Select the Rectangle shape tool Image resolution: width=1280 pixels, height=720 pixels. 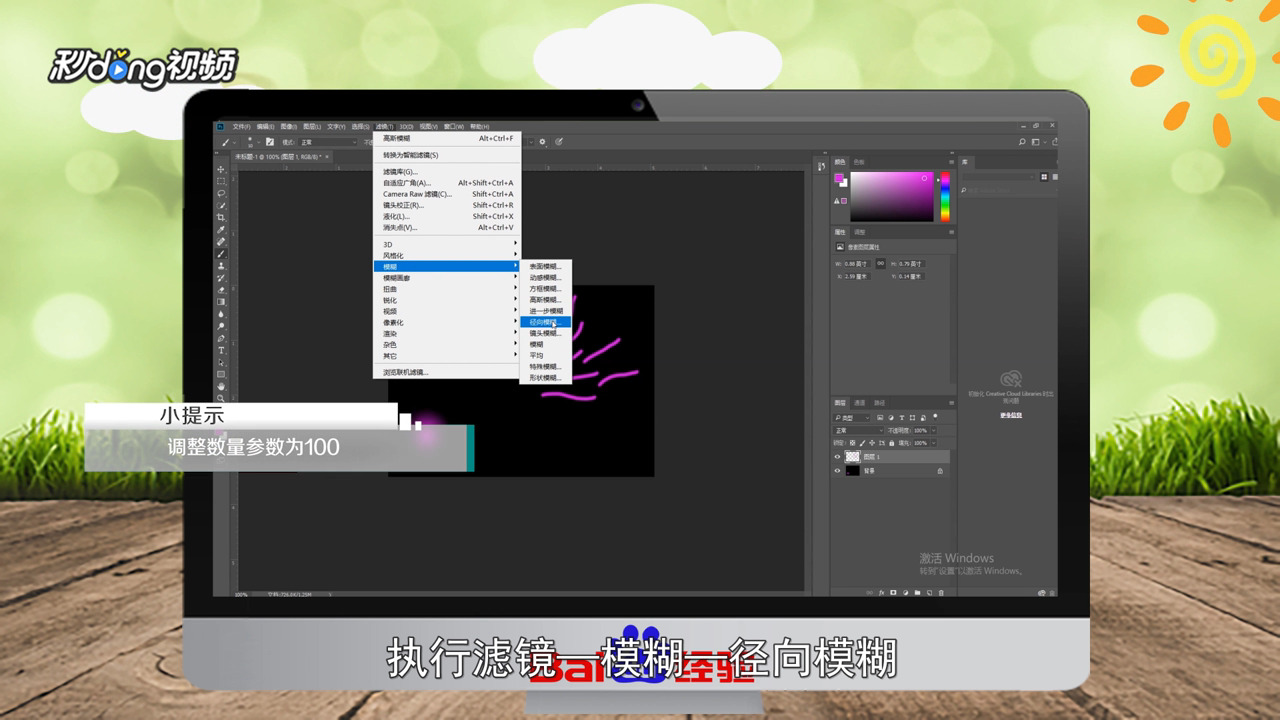pyautogui.click(x=221, y=374)
